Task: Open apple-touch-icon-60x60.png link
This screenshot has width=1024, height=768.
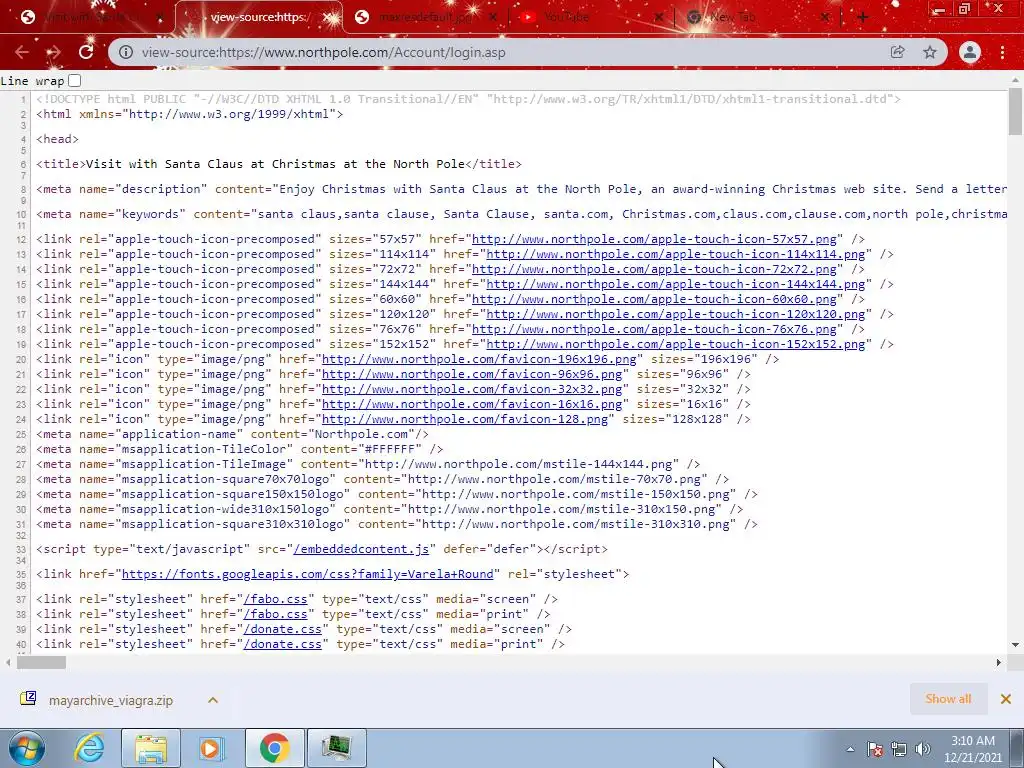Action: 654,299
